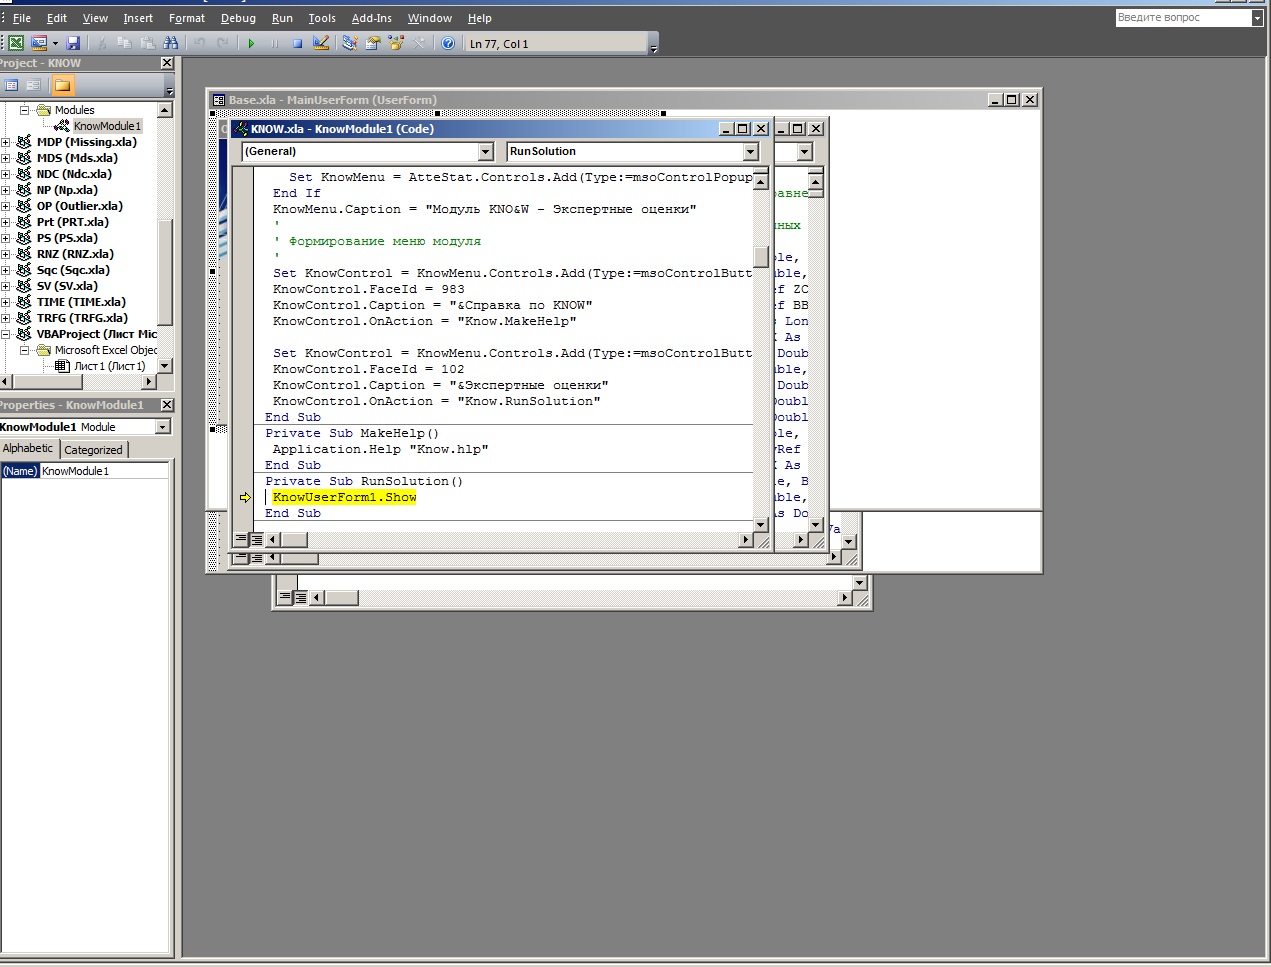Open Object Browser toolbar icon
Viewport: 1271px width, 967px height.
[395, 43]
